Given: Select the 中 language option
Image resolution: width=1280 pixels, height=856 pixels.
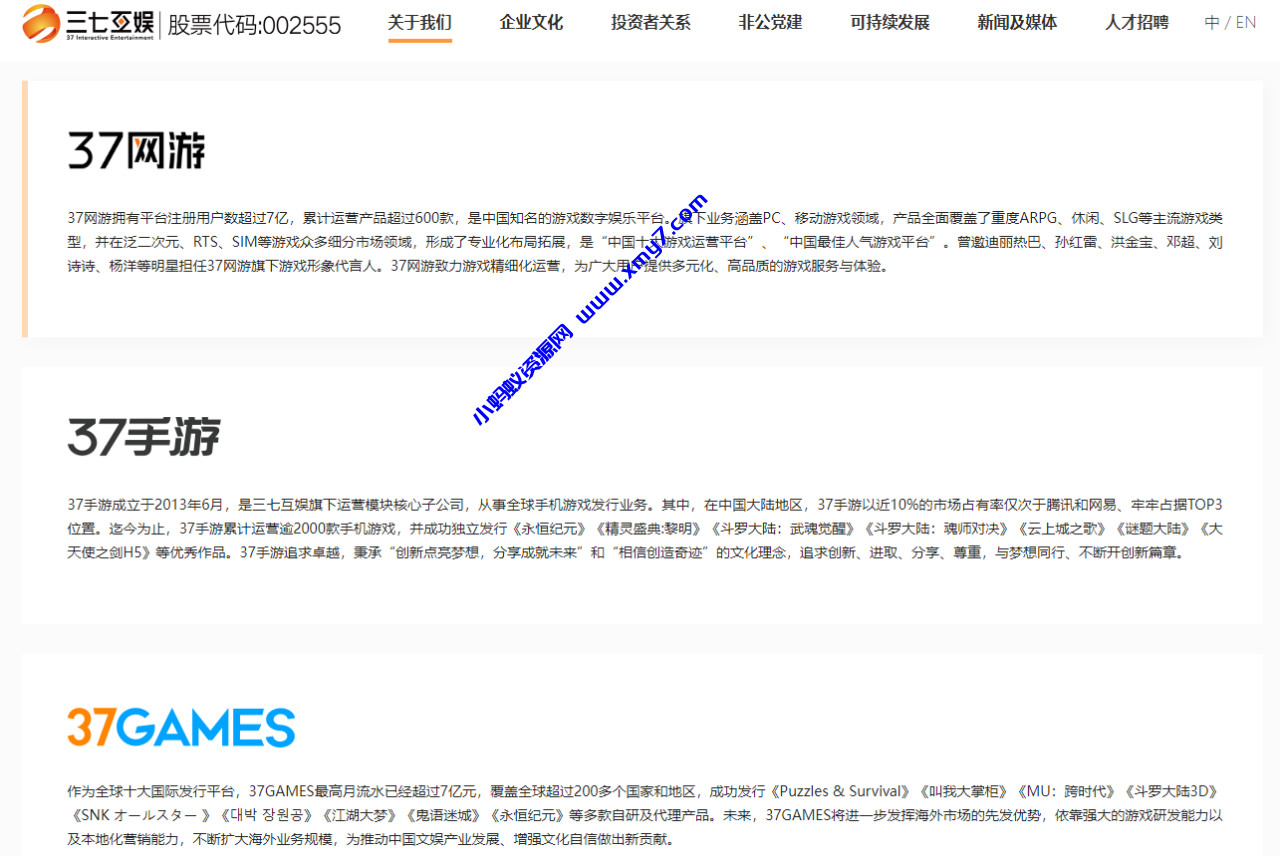Looking at the screenshot, I should point(1211,22).
